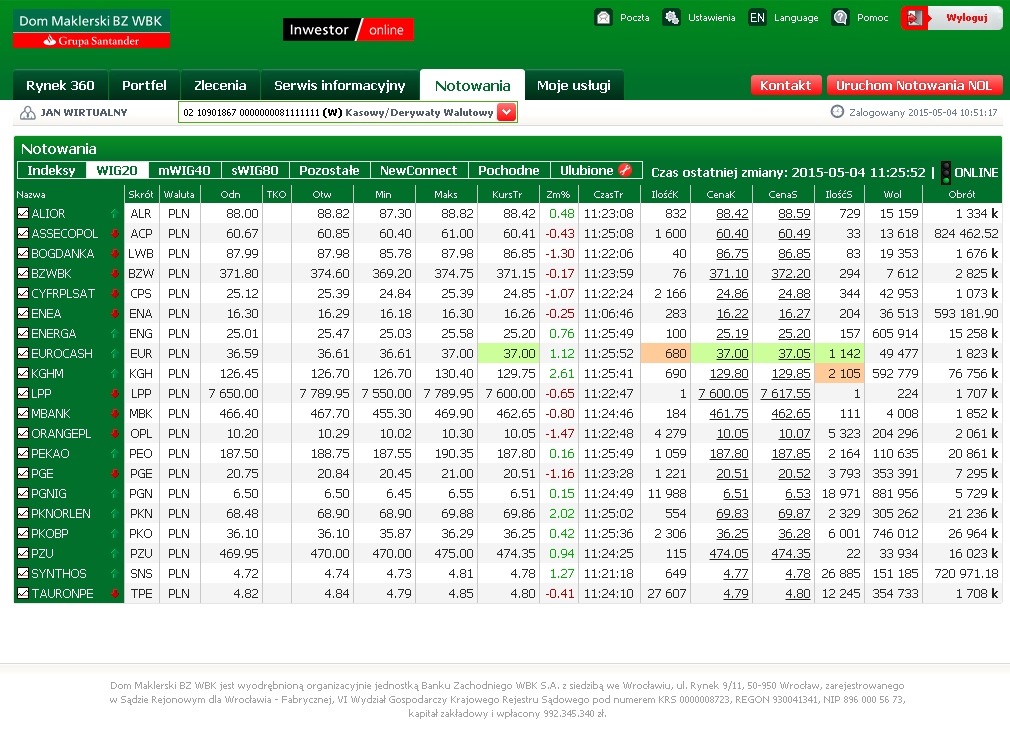This screenshot has height=729, width=1010.
Task: Open Serwis informacyjny tab
Action: coord(339,85)
